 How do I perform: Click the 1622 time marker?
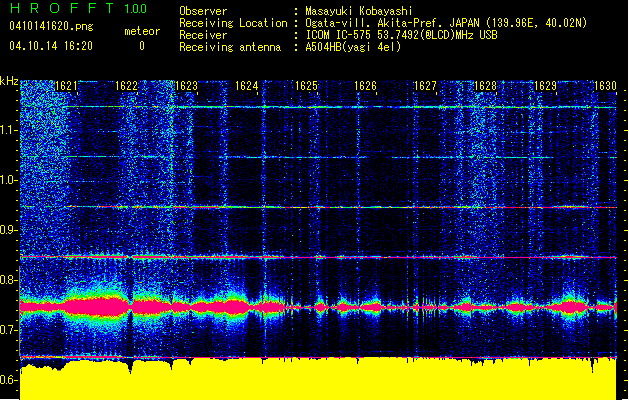pos(126,86)
